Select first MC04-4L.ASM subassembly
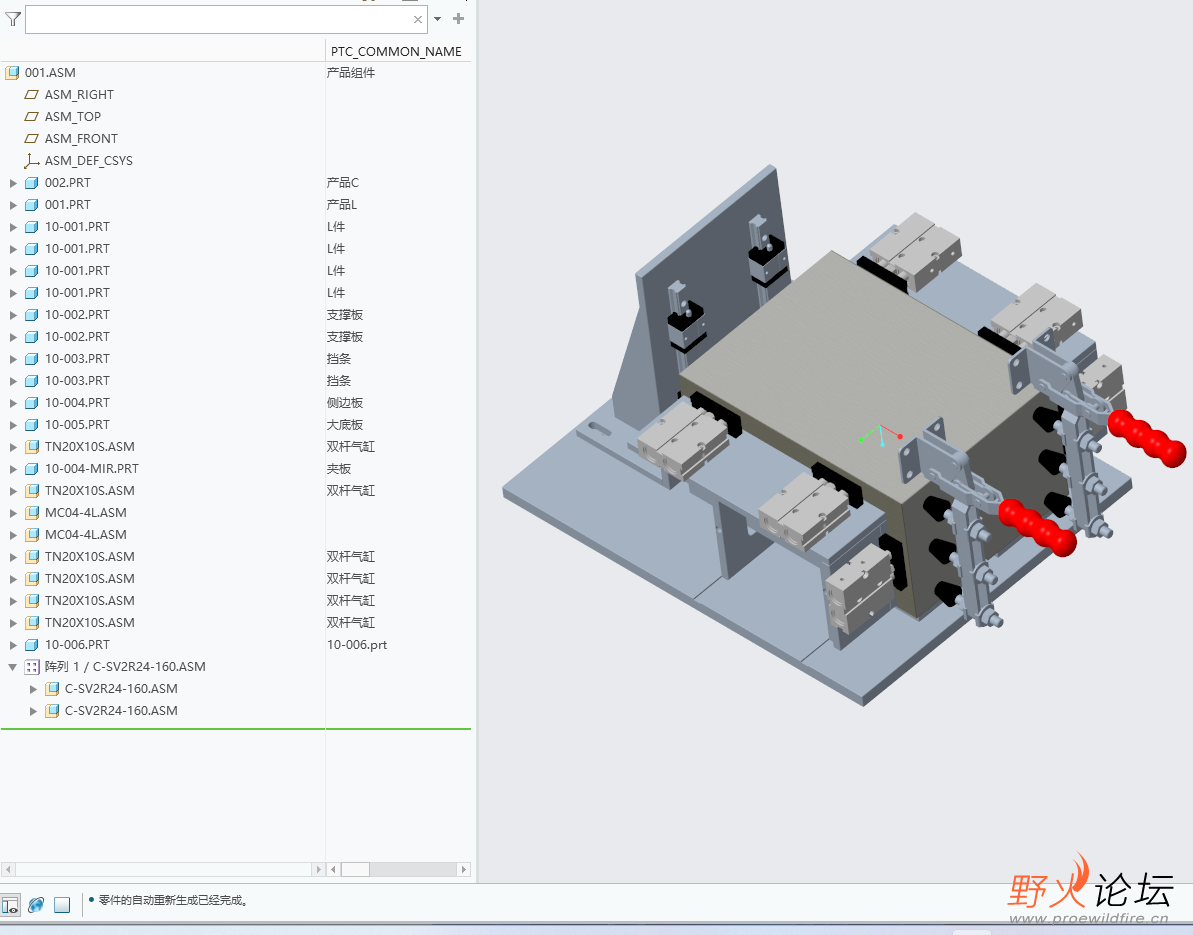Viewport: 1193px width, 935px height. (x=85, y=513)
